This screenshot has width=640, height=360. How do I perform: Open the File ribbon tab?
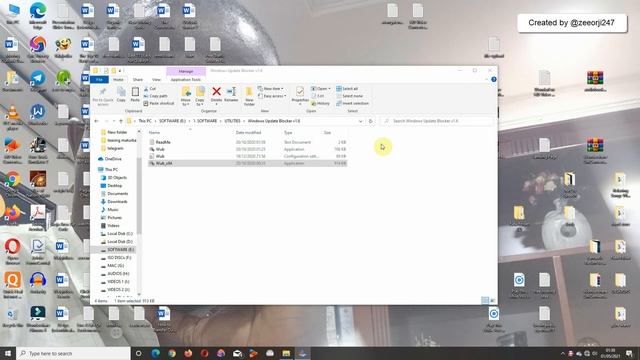[99, 80]
